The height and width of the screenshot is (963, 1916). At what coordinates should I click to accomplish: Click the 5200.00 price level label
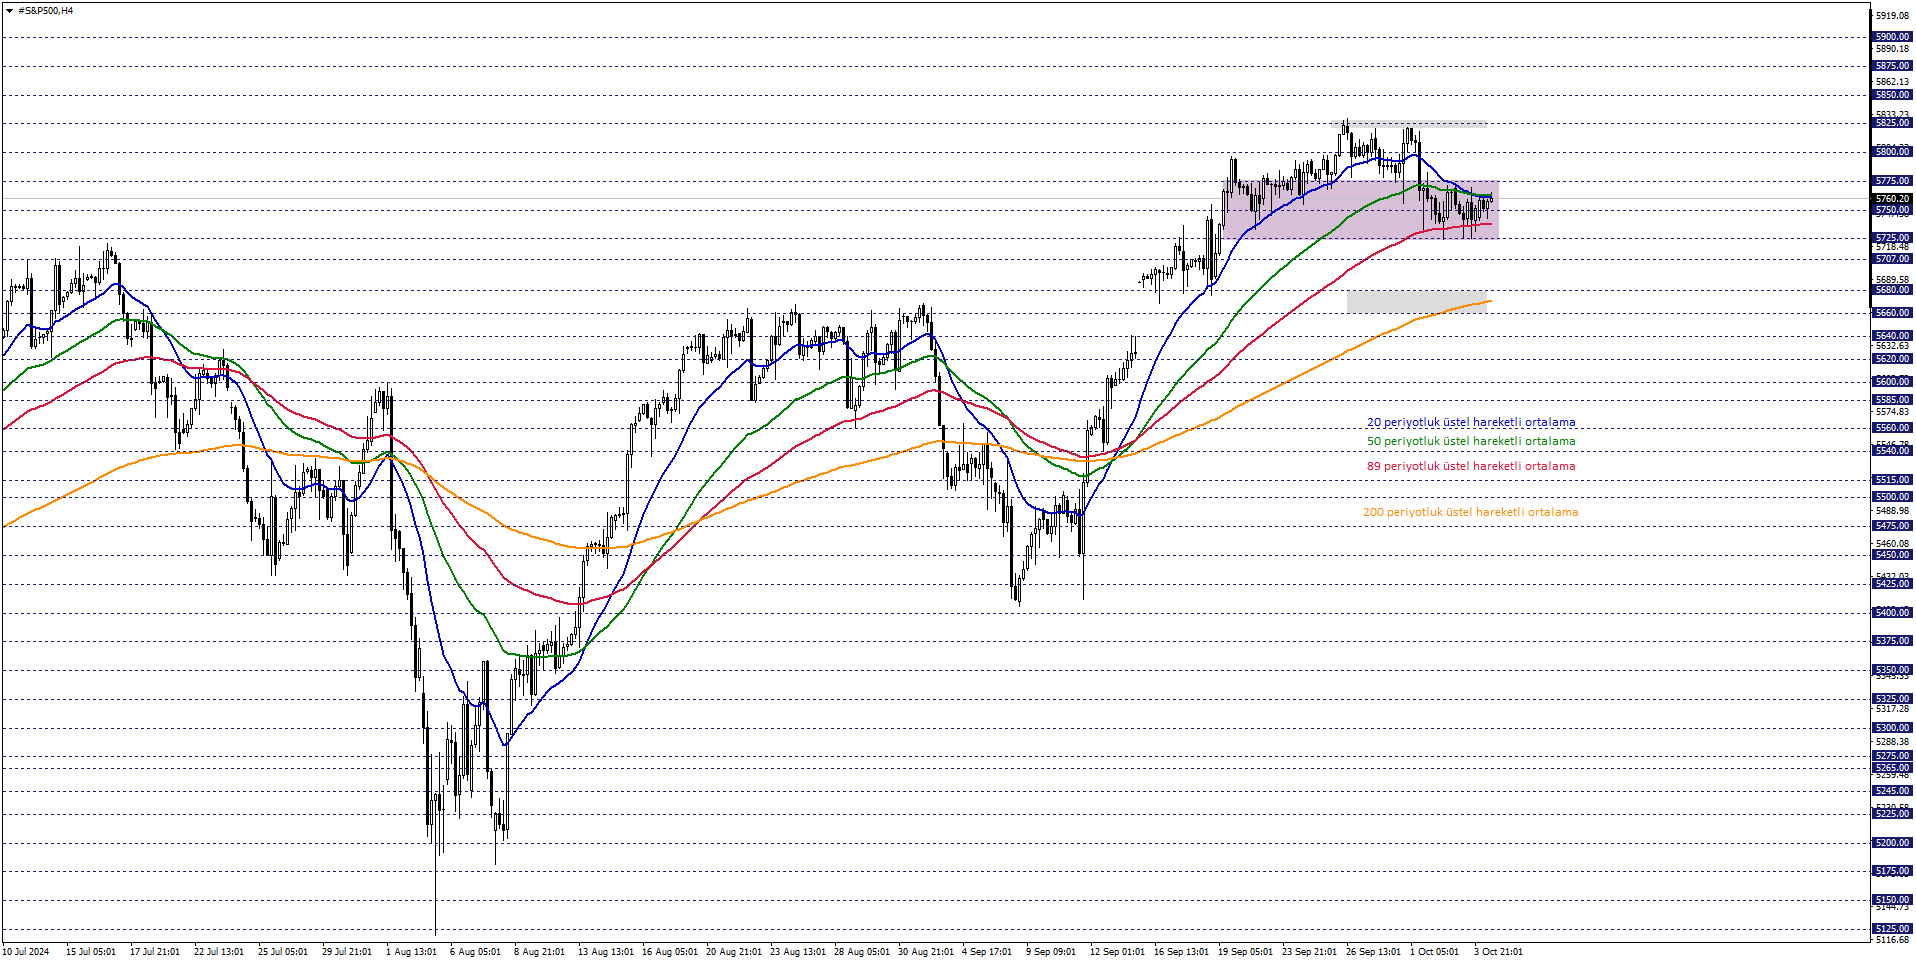click(1892, 843)
